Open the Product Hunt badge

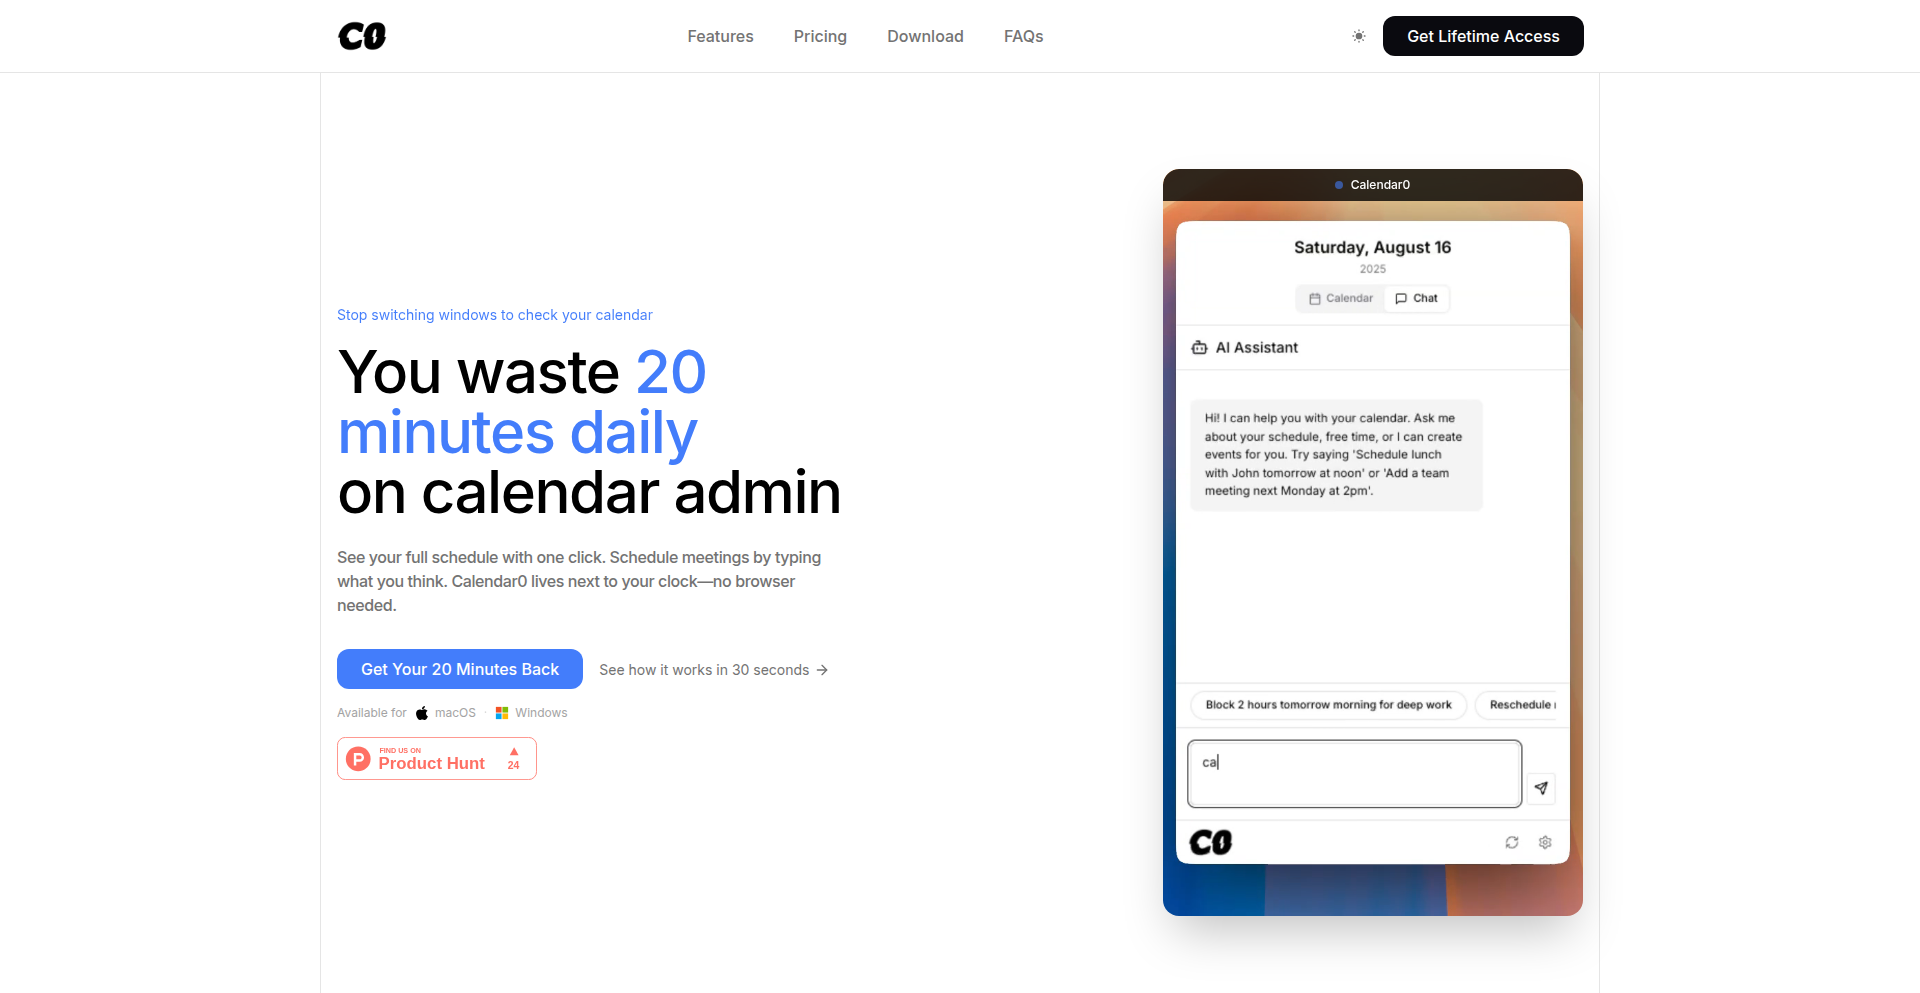pyautogui.click(x=437, y=759)
